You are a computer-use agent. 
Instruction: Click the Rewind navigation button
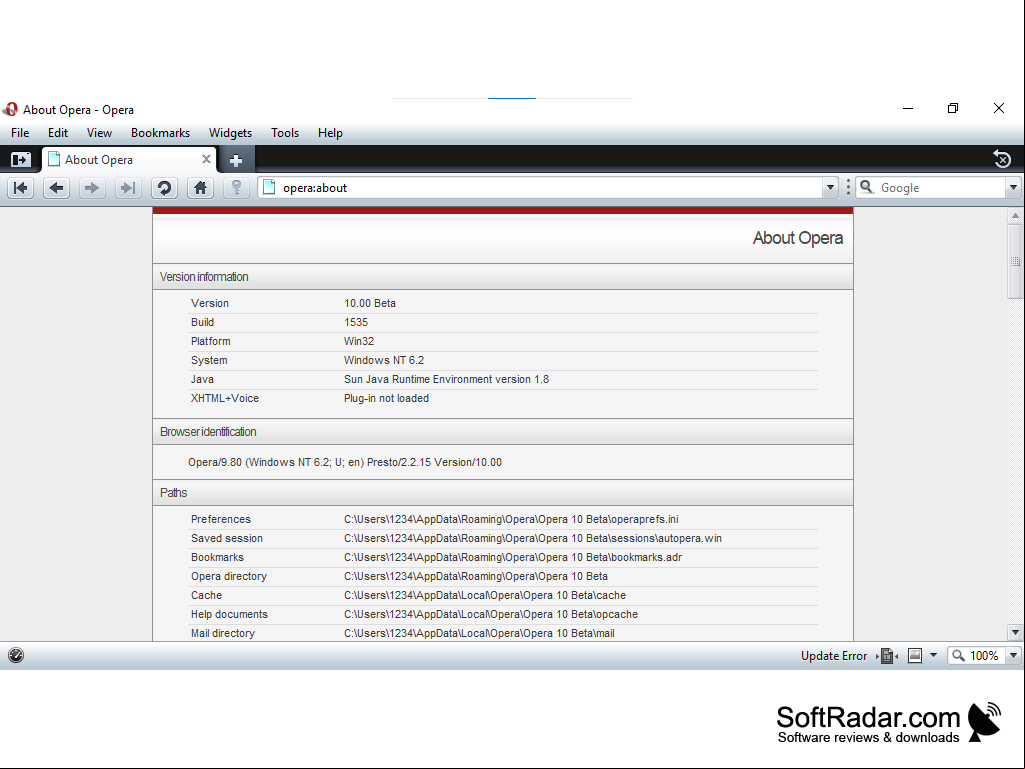coord(21,188)
